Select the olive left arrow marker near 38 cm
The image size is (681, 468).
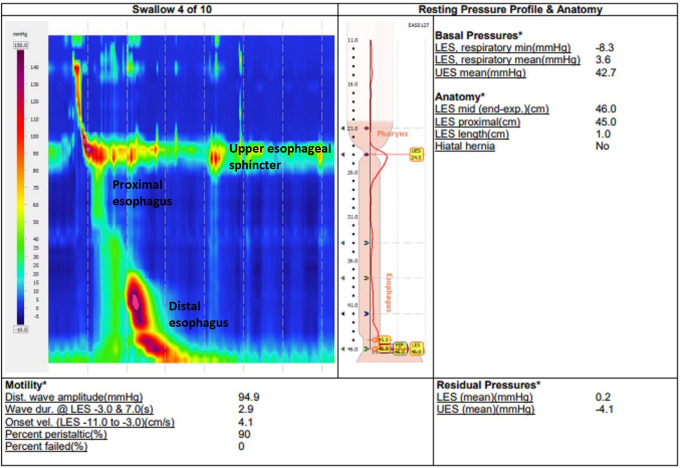pyautogui.click(x=343, y=278)
